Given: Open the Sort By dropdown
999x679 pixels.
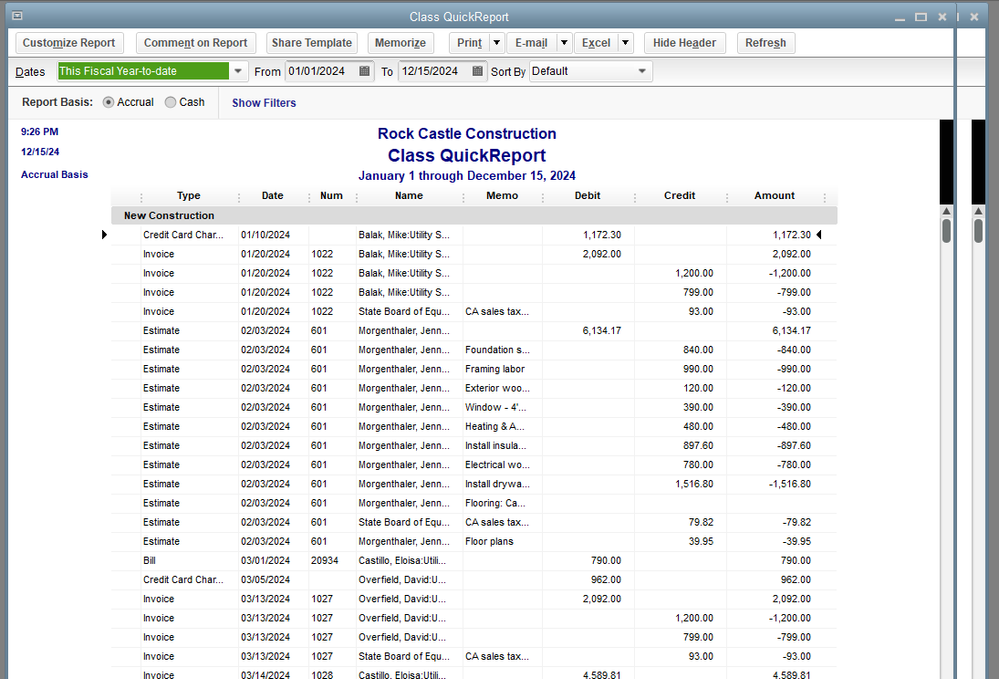Looking at the screenshot, I should tap(642, 72).
